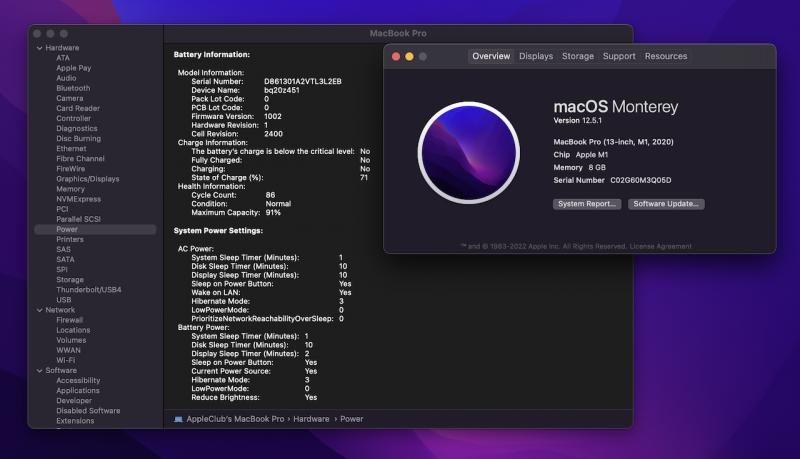Select SAS in the sidebar

pos(63,249)
